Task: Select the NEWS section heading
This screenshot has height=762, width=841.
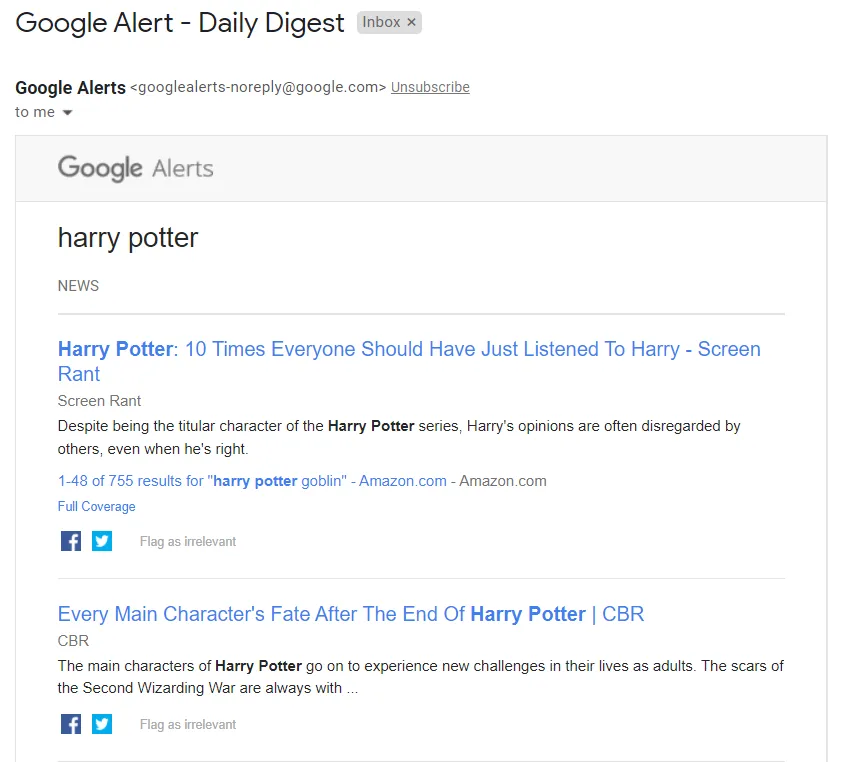Action: 78,286
